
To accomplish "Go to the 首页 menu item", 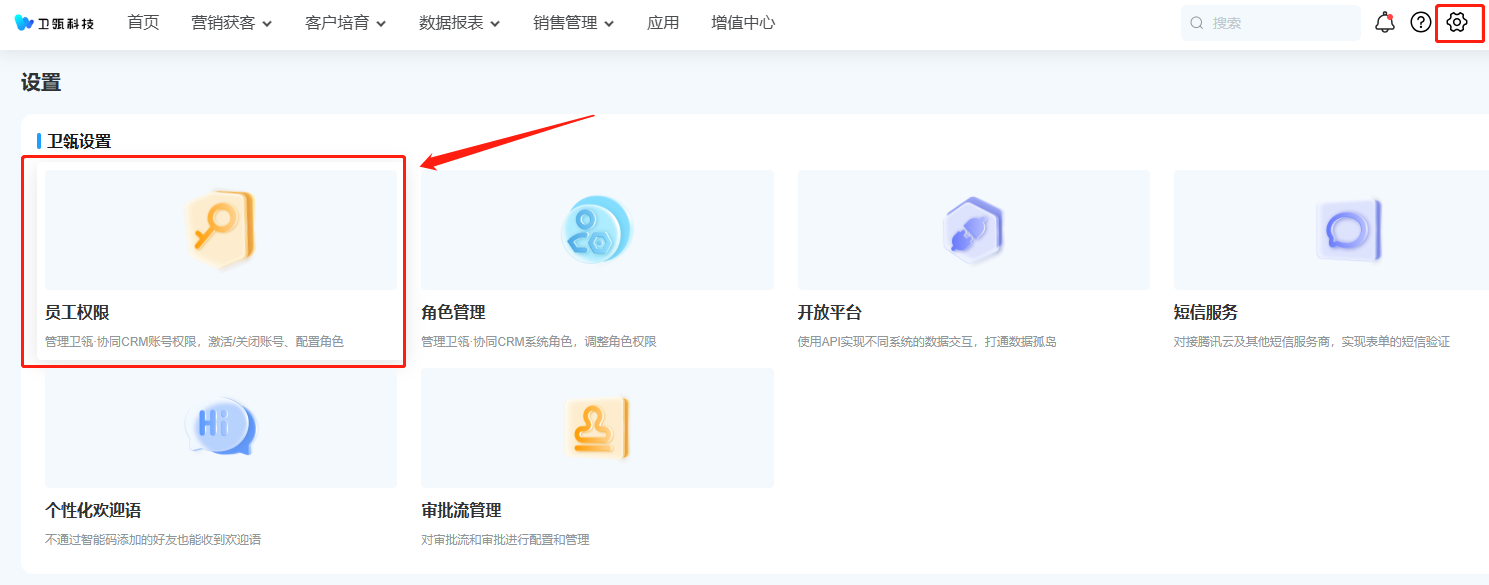I will point(143,23).
